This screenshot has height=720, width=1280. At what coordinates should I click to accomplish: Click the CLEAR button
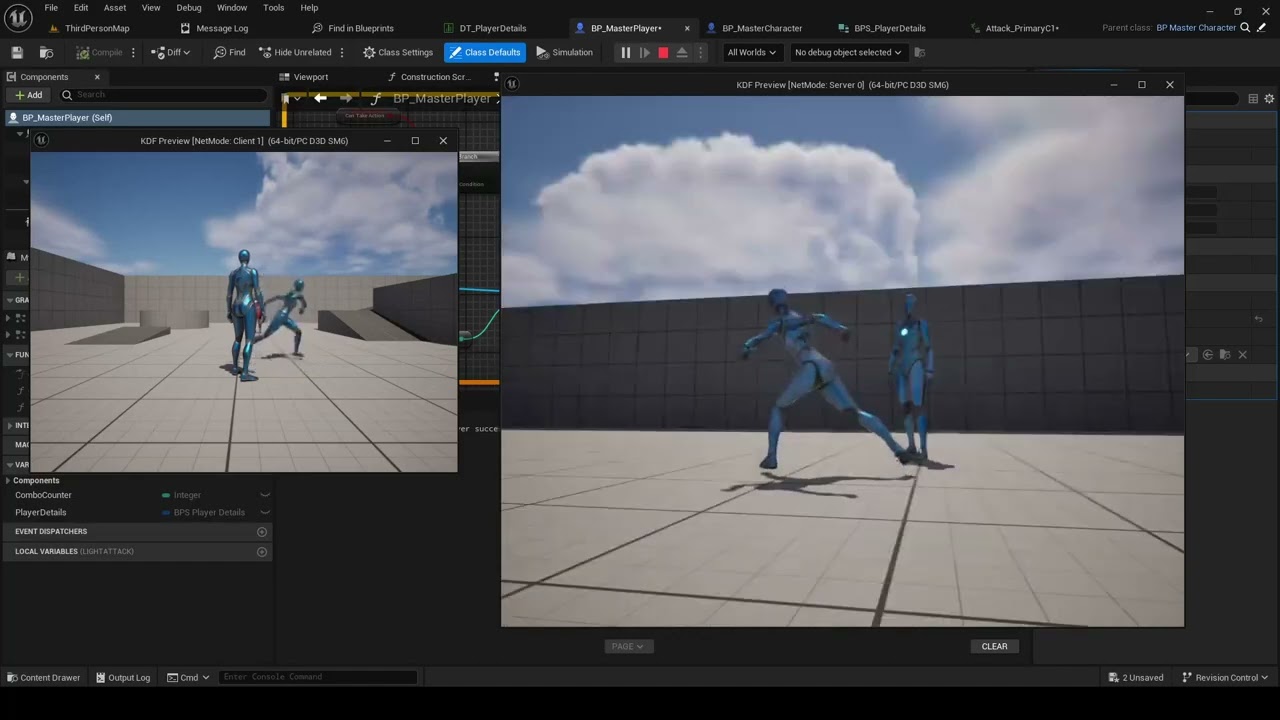(994, 646)
